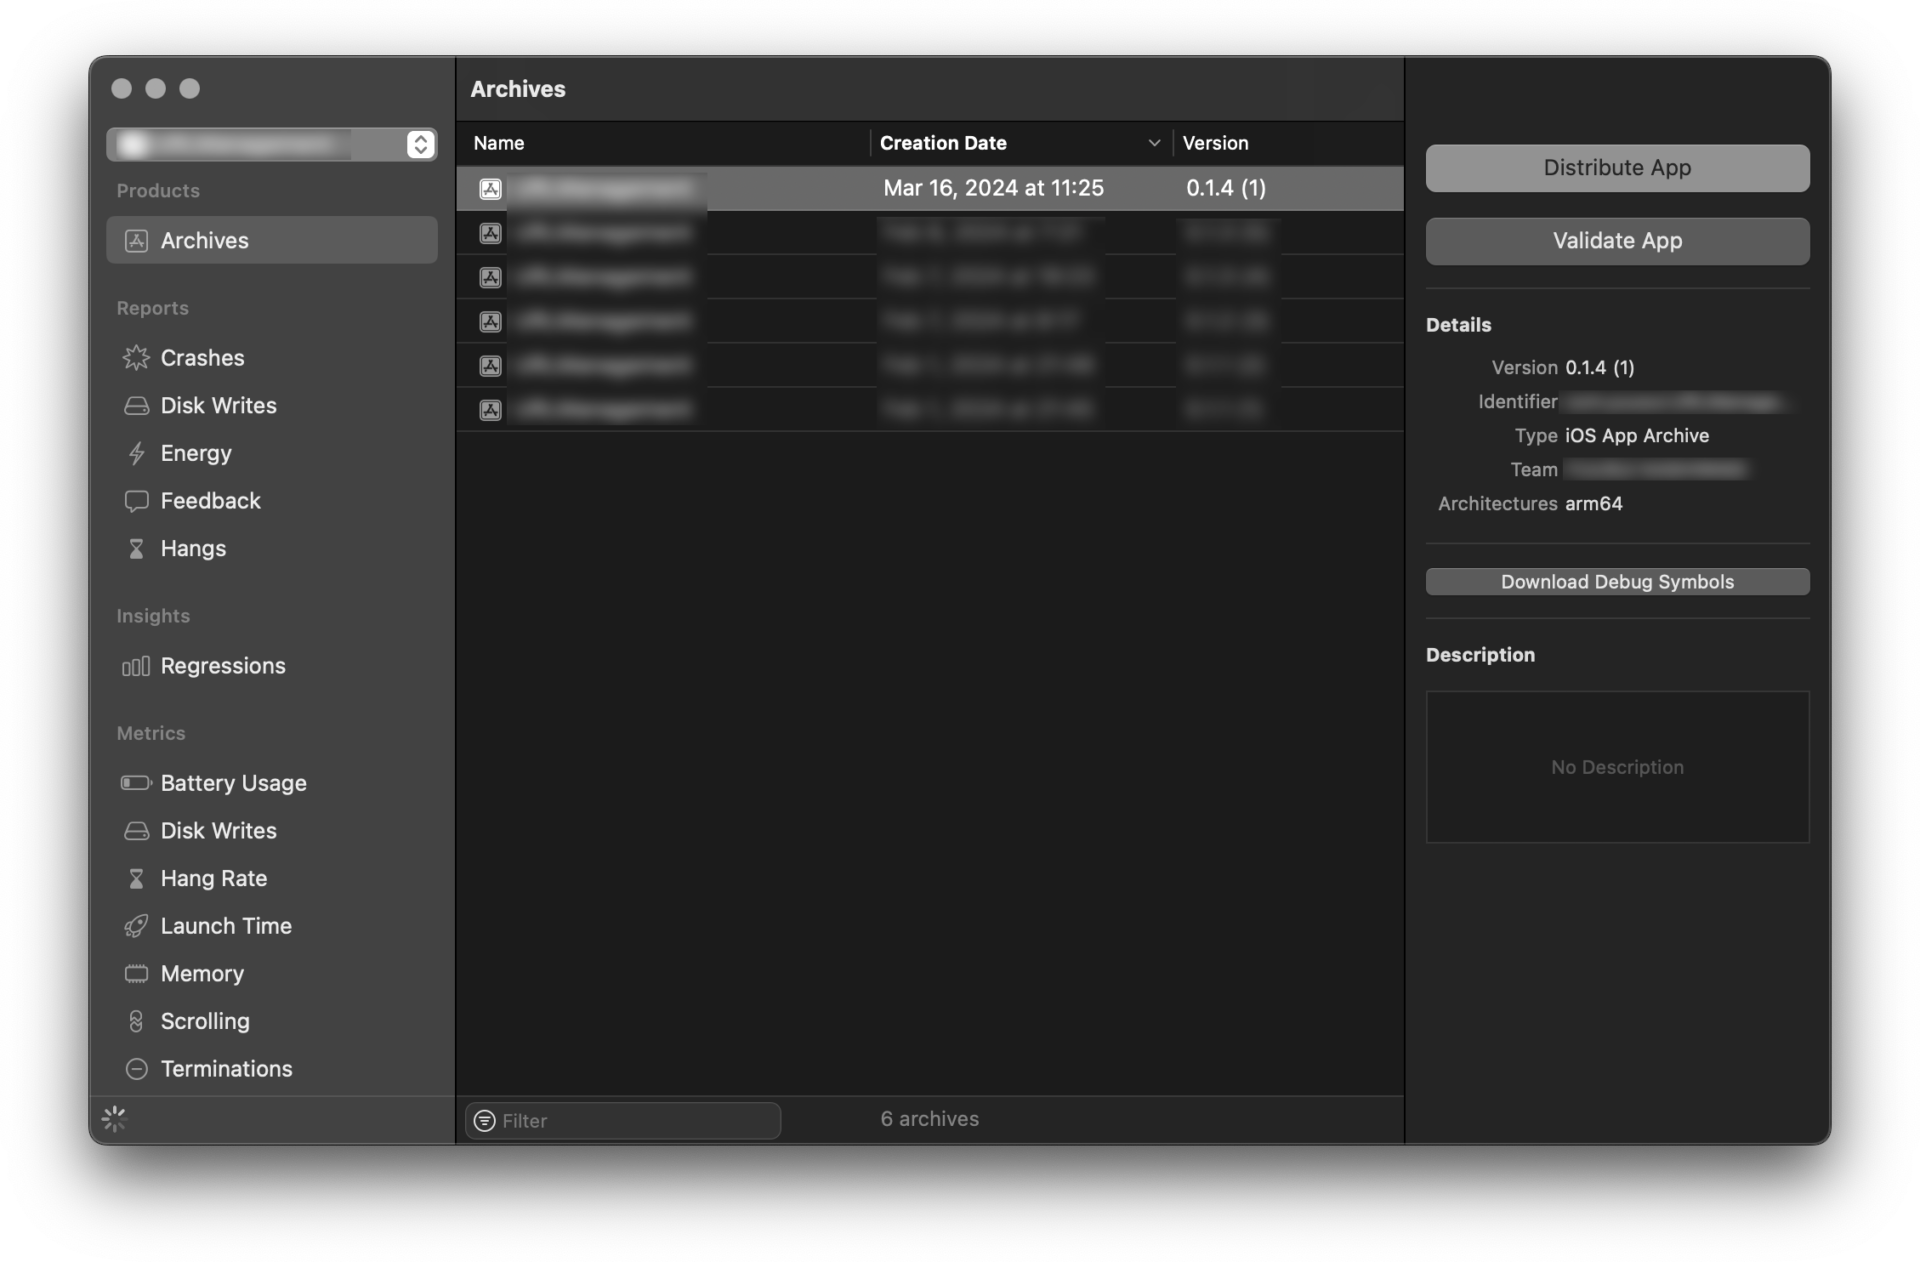Click the Battery Usage battery icon
The width and height of the screenshot is (1920, 1262).
pos(136,783)
